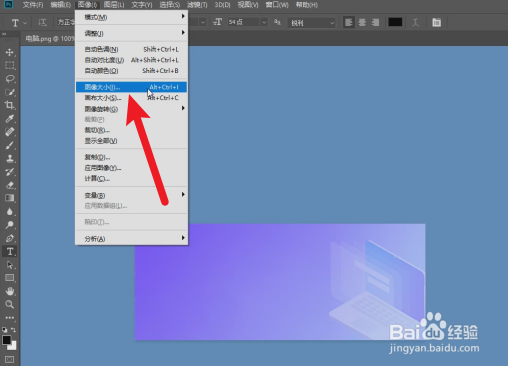Choose 显示全部(V) menu item
Screen dimensions: 508x366
click(131, 141)
